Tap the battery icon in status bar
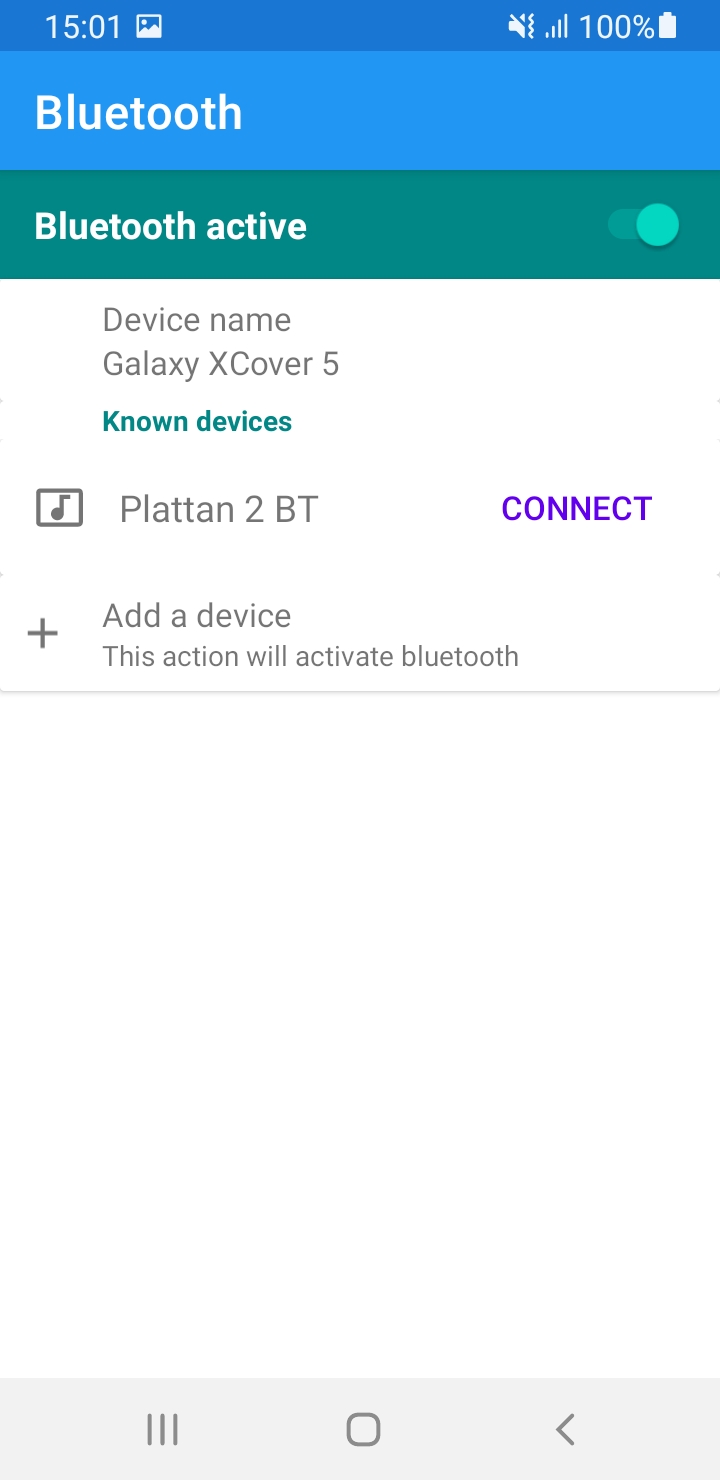720x1480 pixels. (x=668, y=27)
